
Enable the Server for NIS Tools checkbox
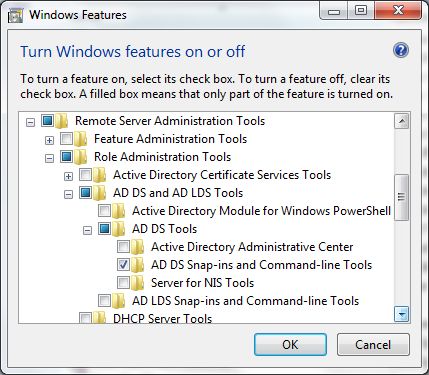pos(123,282)
